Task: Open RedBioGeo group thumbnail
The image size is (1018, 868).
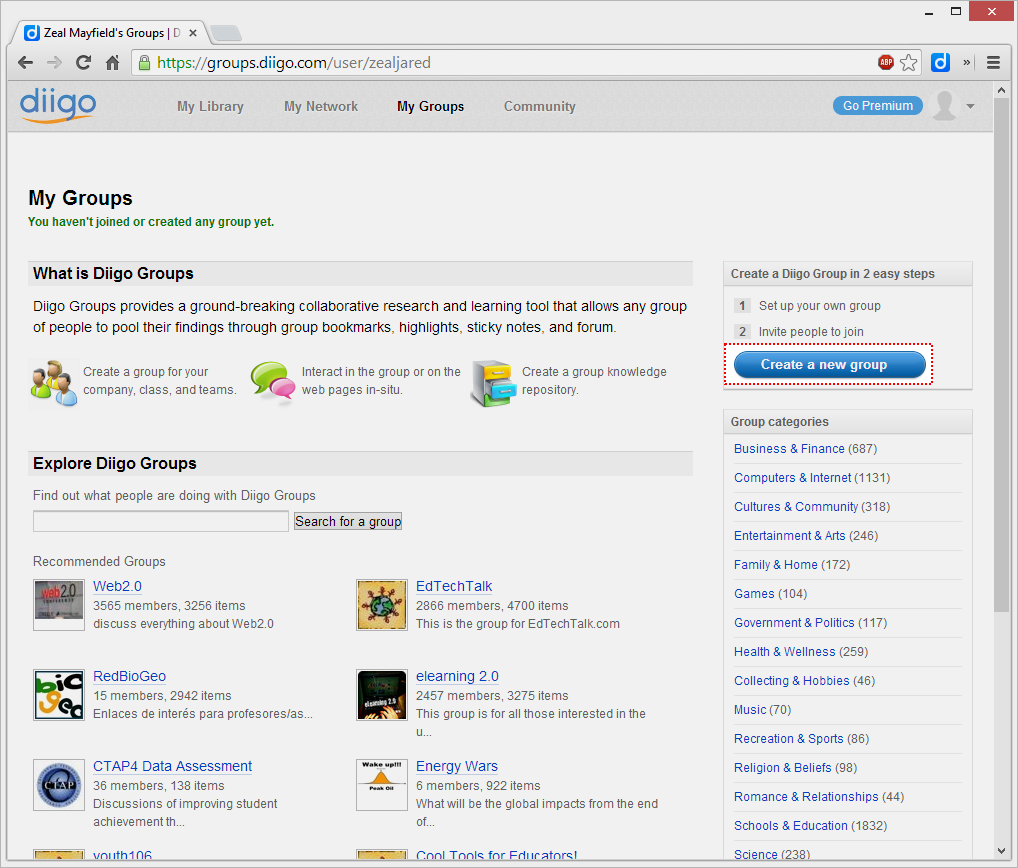Action: [59, 695]
